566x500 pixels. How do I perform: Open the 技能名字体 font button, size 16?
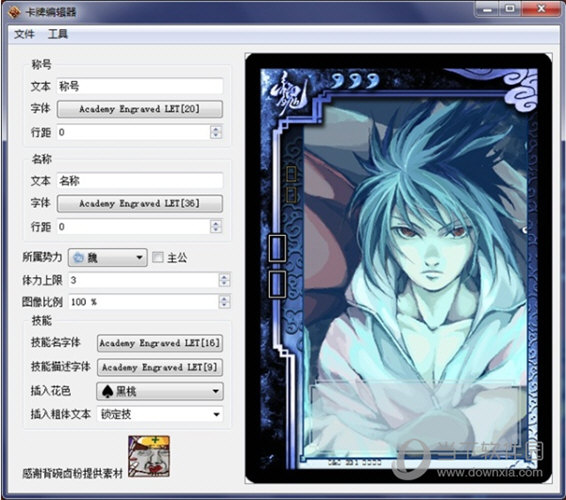(x=160, y=343)
